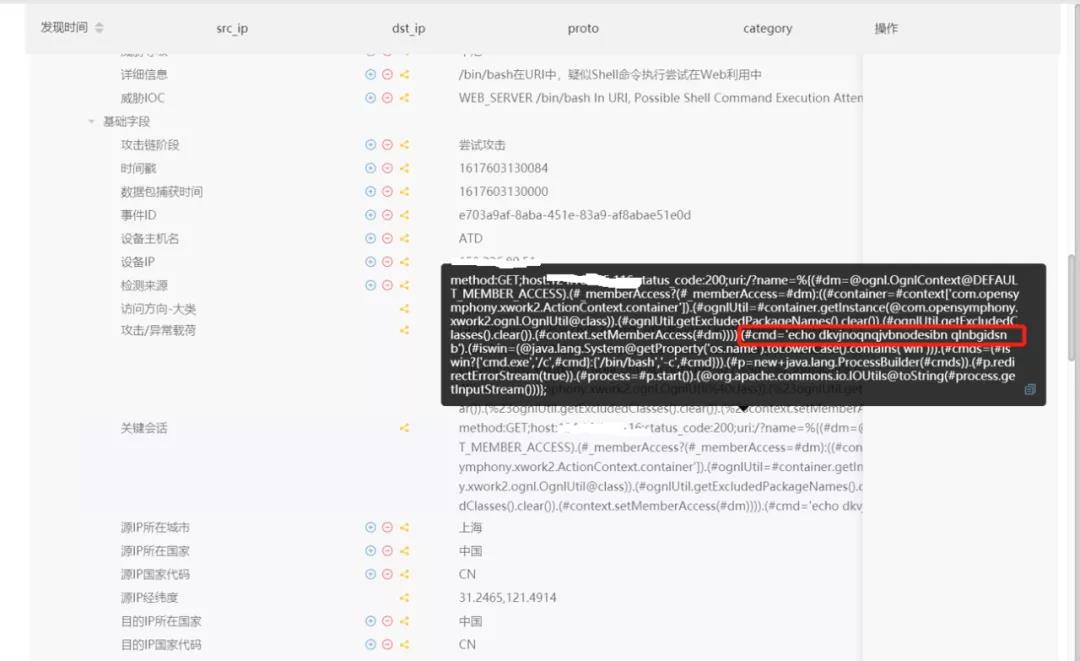Exclude 设备主机名 value with minus icon
Viewport: 1080px width, 661px height.
click(387, 239)
